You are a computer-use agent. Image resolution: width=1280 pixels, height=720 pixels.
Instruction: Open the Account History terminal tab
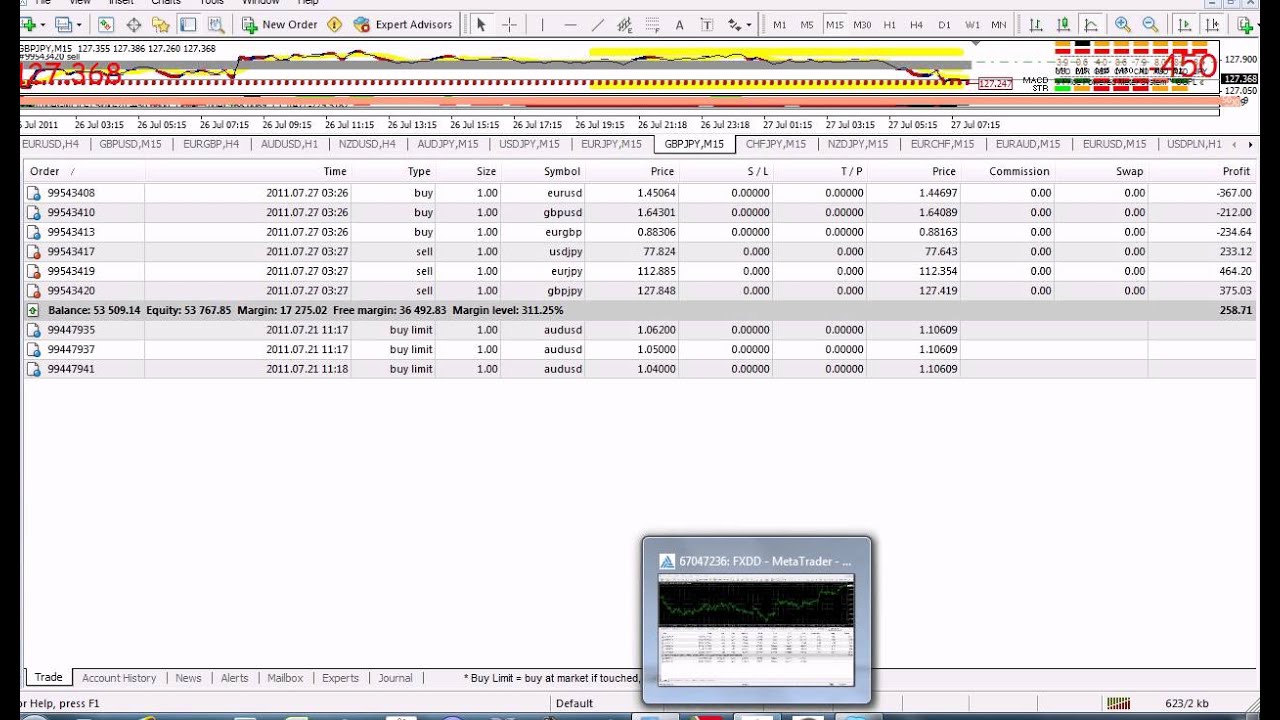[119, 678]
